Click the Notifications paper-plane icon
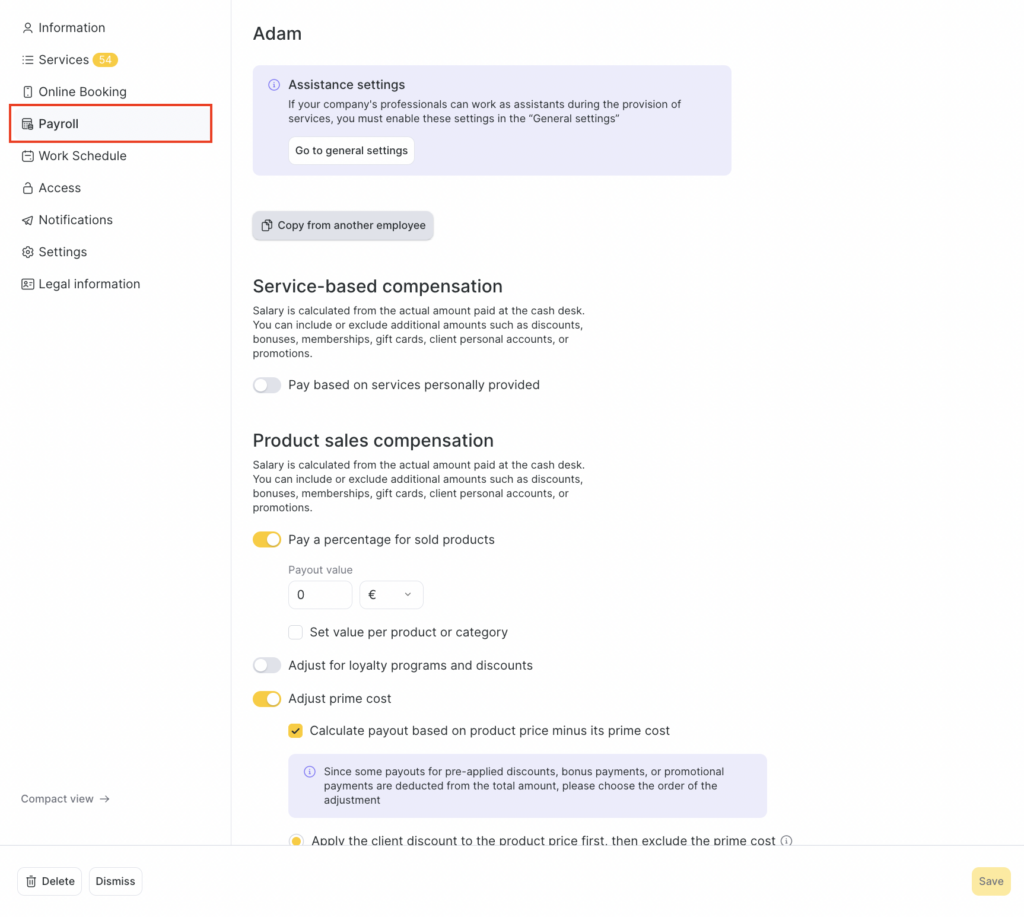The image size is (1024, 917). pyautogui.click(x=28, y=220)
